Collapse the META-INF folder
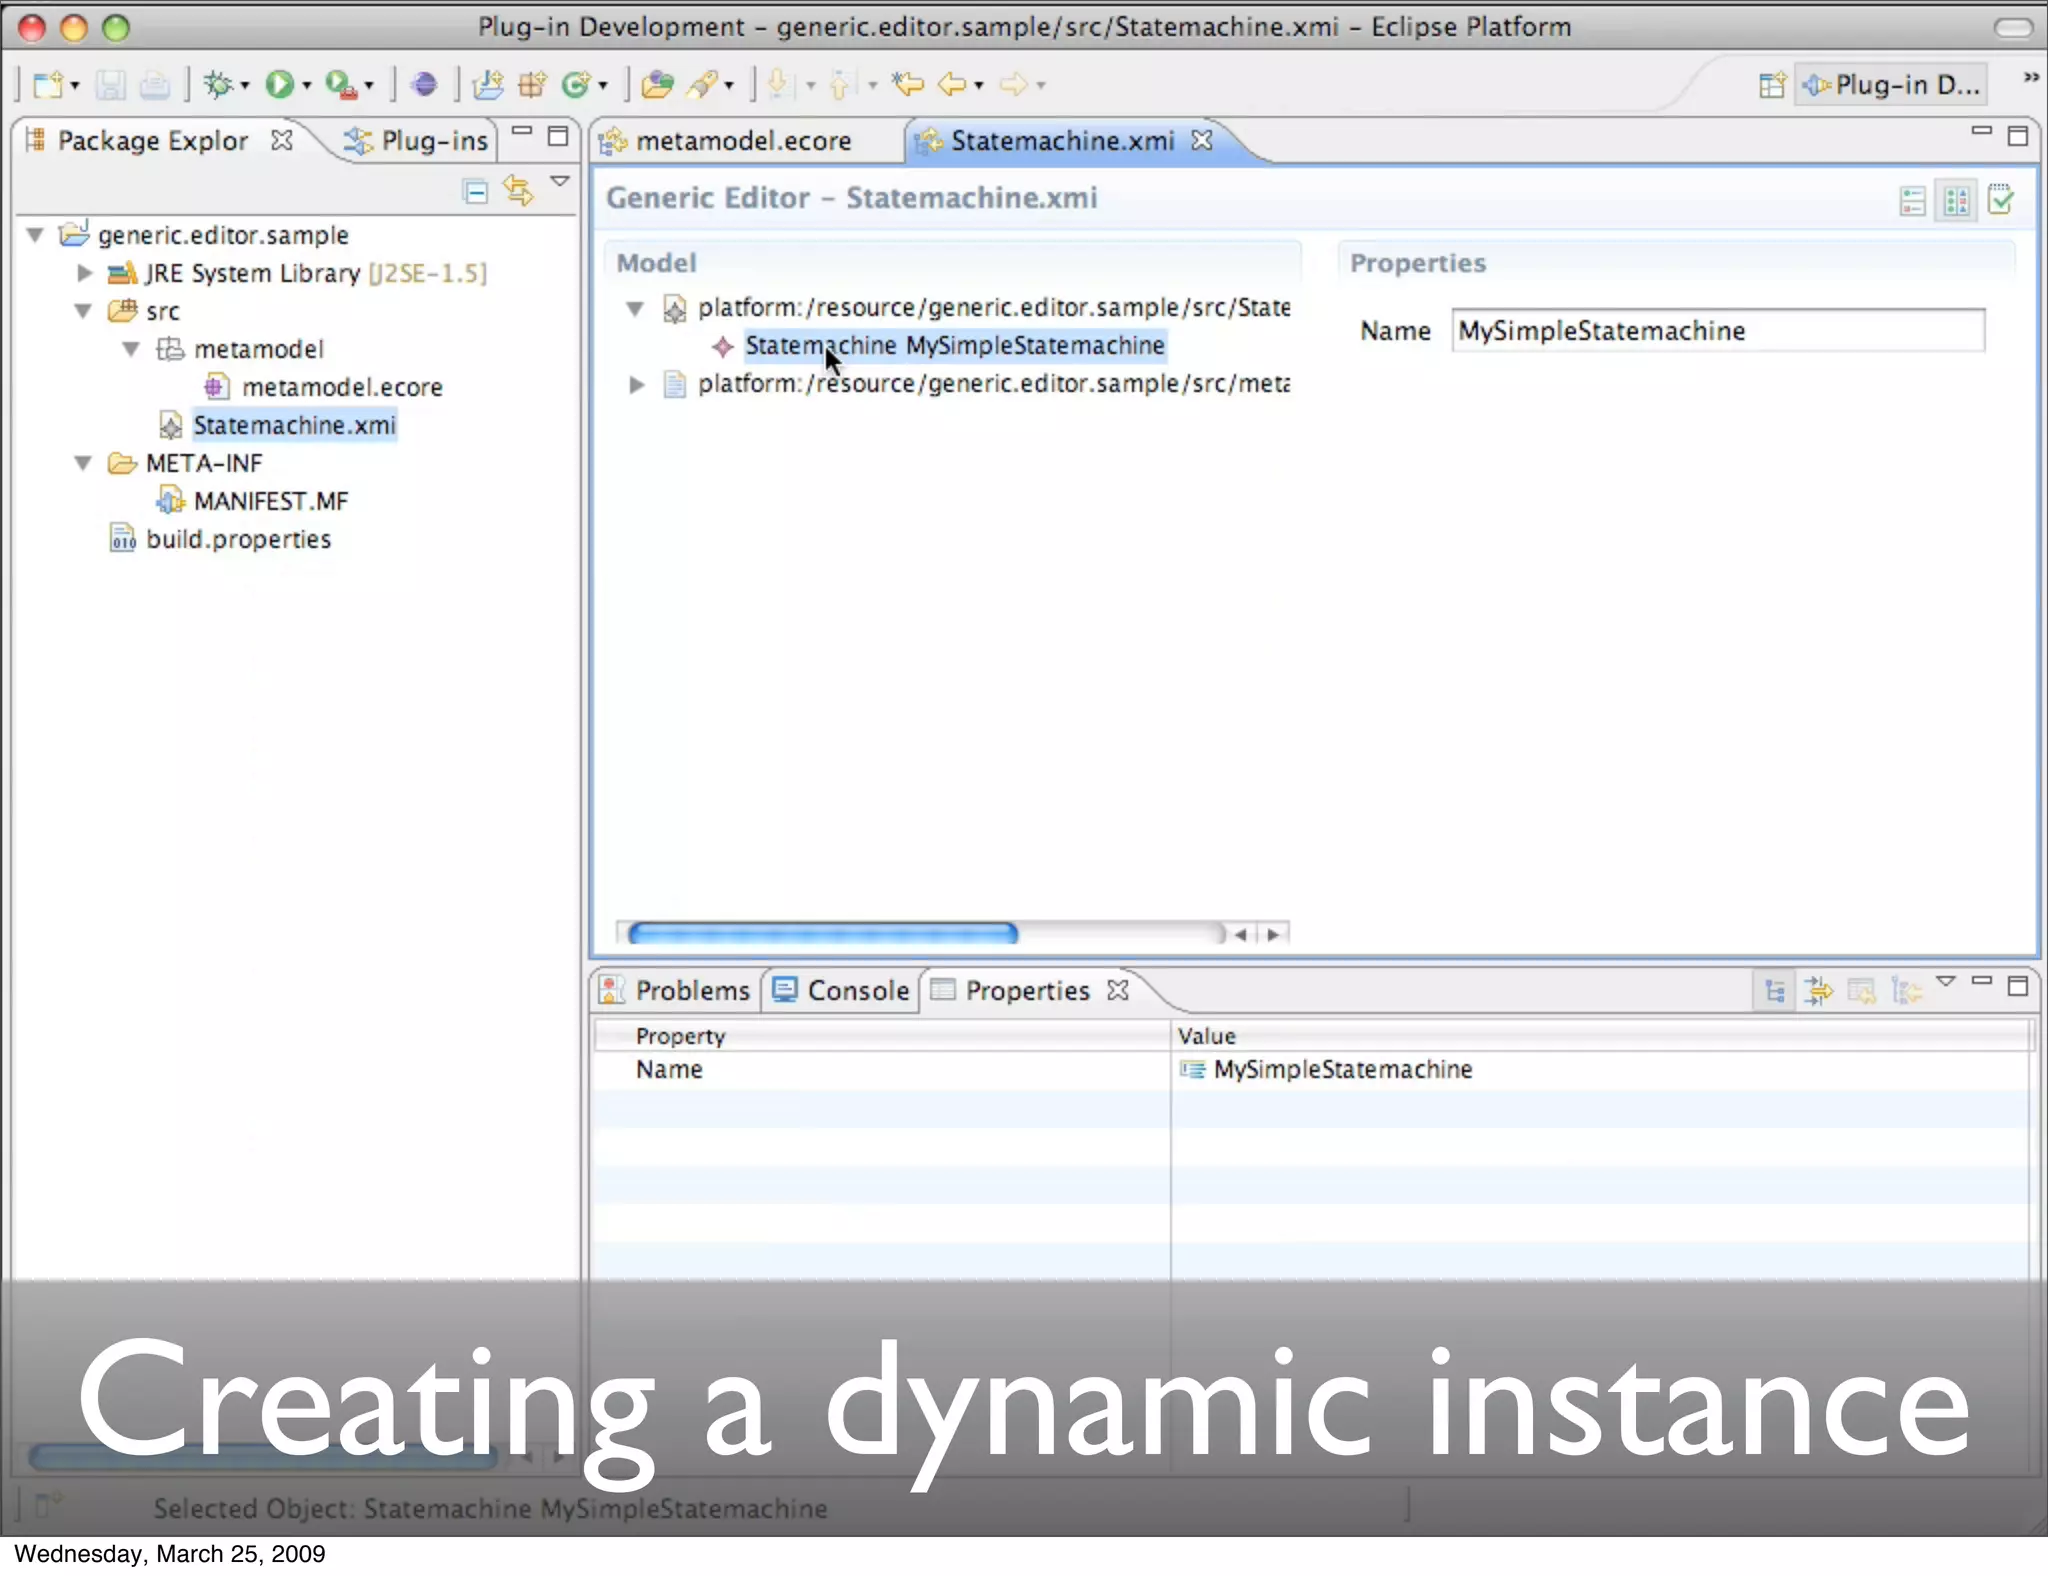Image resolution: width=2048 pixels, height=1576 pixels. [84, 463]
